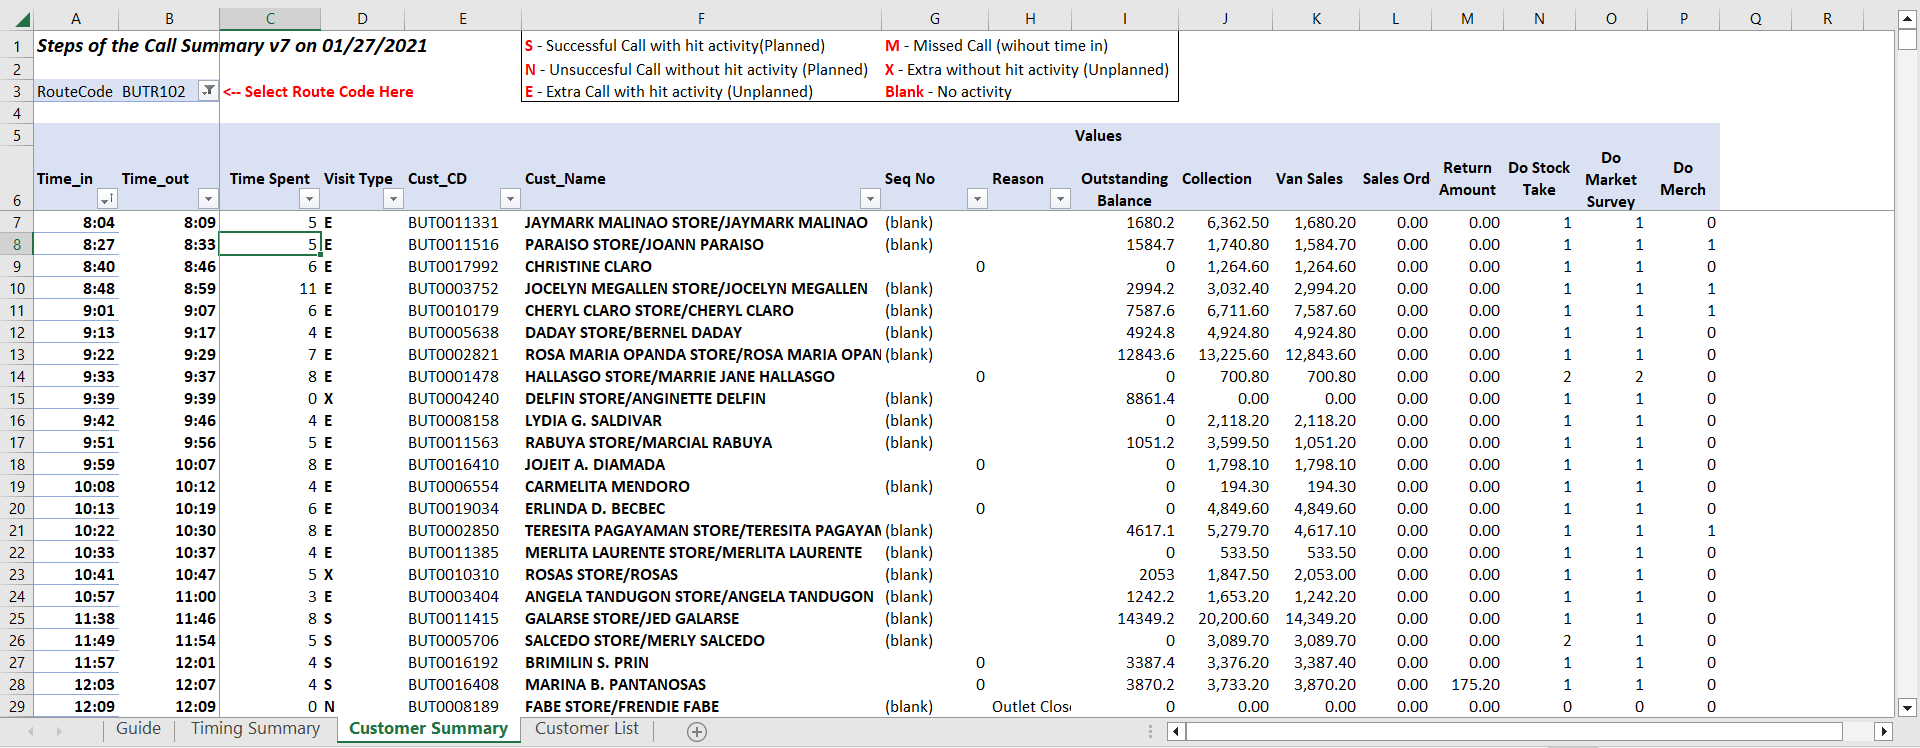This screenshot has height=748, width=1920.
Task: Select row 14 header
Action: coord(17,377)
